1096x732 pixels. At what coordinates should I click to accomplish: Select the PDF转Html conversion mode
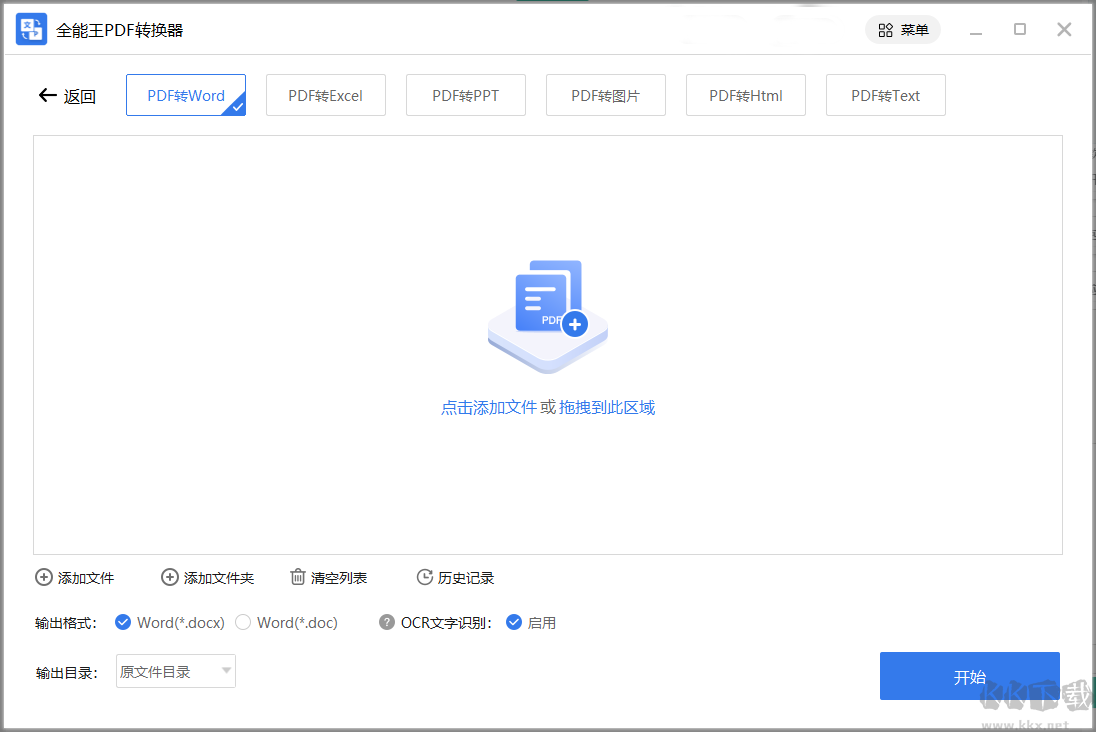click(x=745, y=94)
